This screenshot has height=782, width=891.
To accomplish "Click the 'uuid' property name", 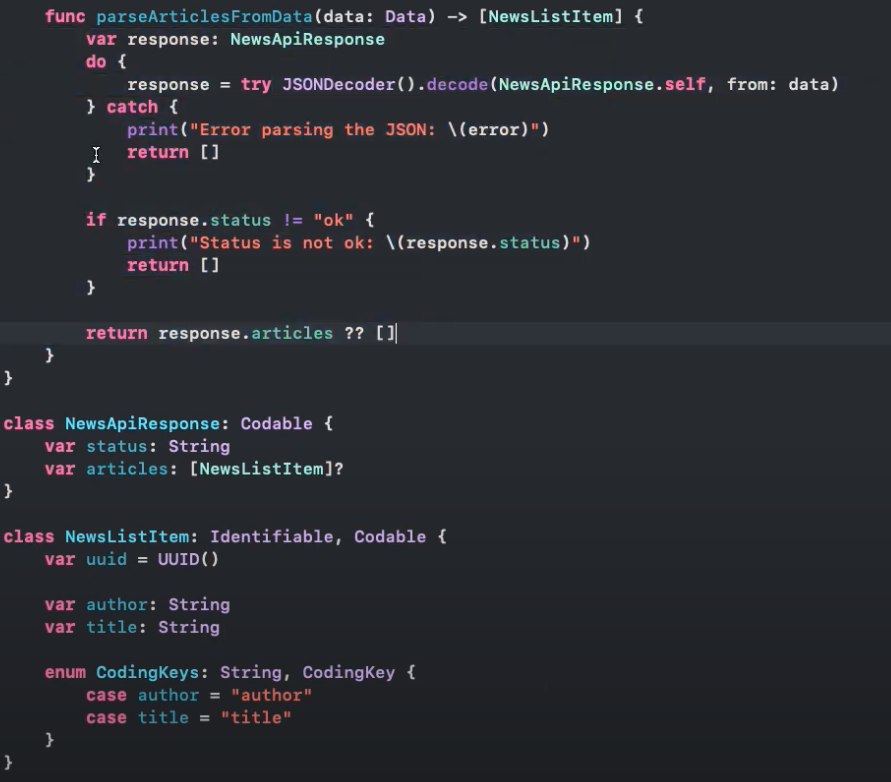I will click(106, 559).
